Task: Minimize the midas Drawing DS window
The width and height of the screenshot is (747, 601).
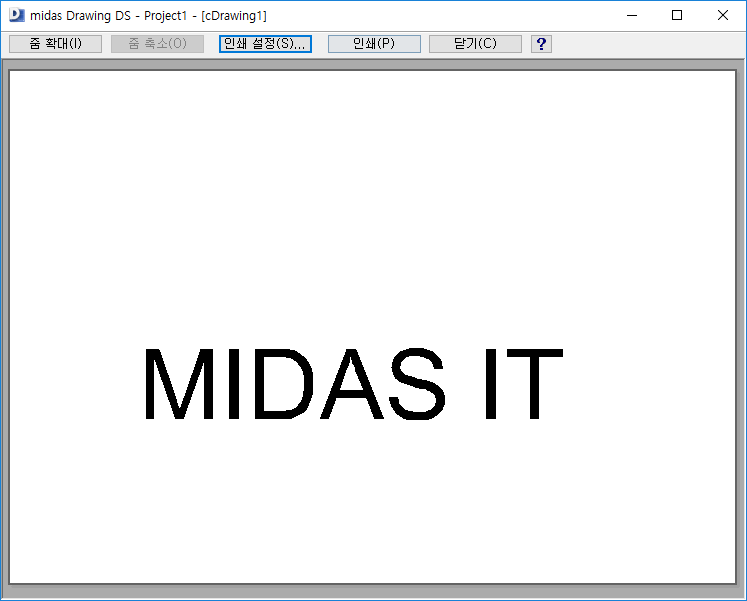Action: tap(631, 15)
